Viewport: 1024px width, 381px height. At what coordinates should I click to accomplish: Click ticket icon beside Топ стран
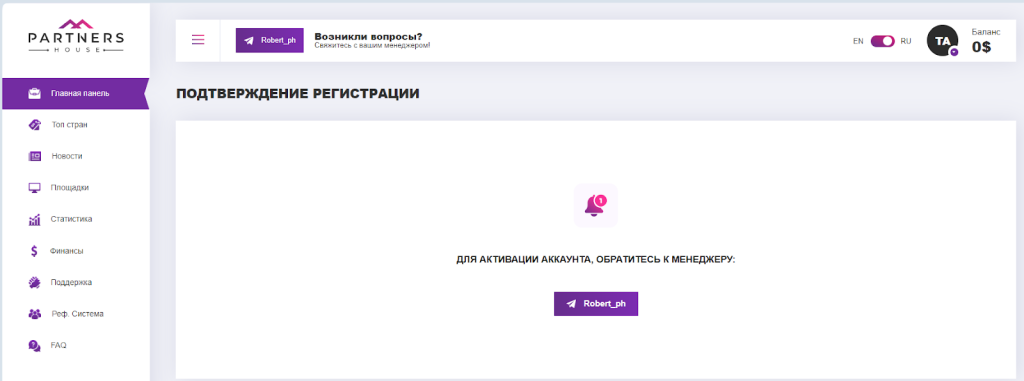[x=35, y=125]
